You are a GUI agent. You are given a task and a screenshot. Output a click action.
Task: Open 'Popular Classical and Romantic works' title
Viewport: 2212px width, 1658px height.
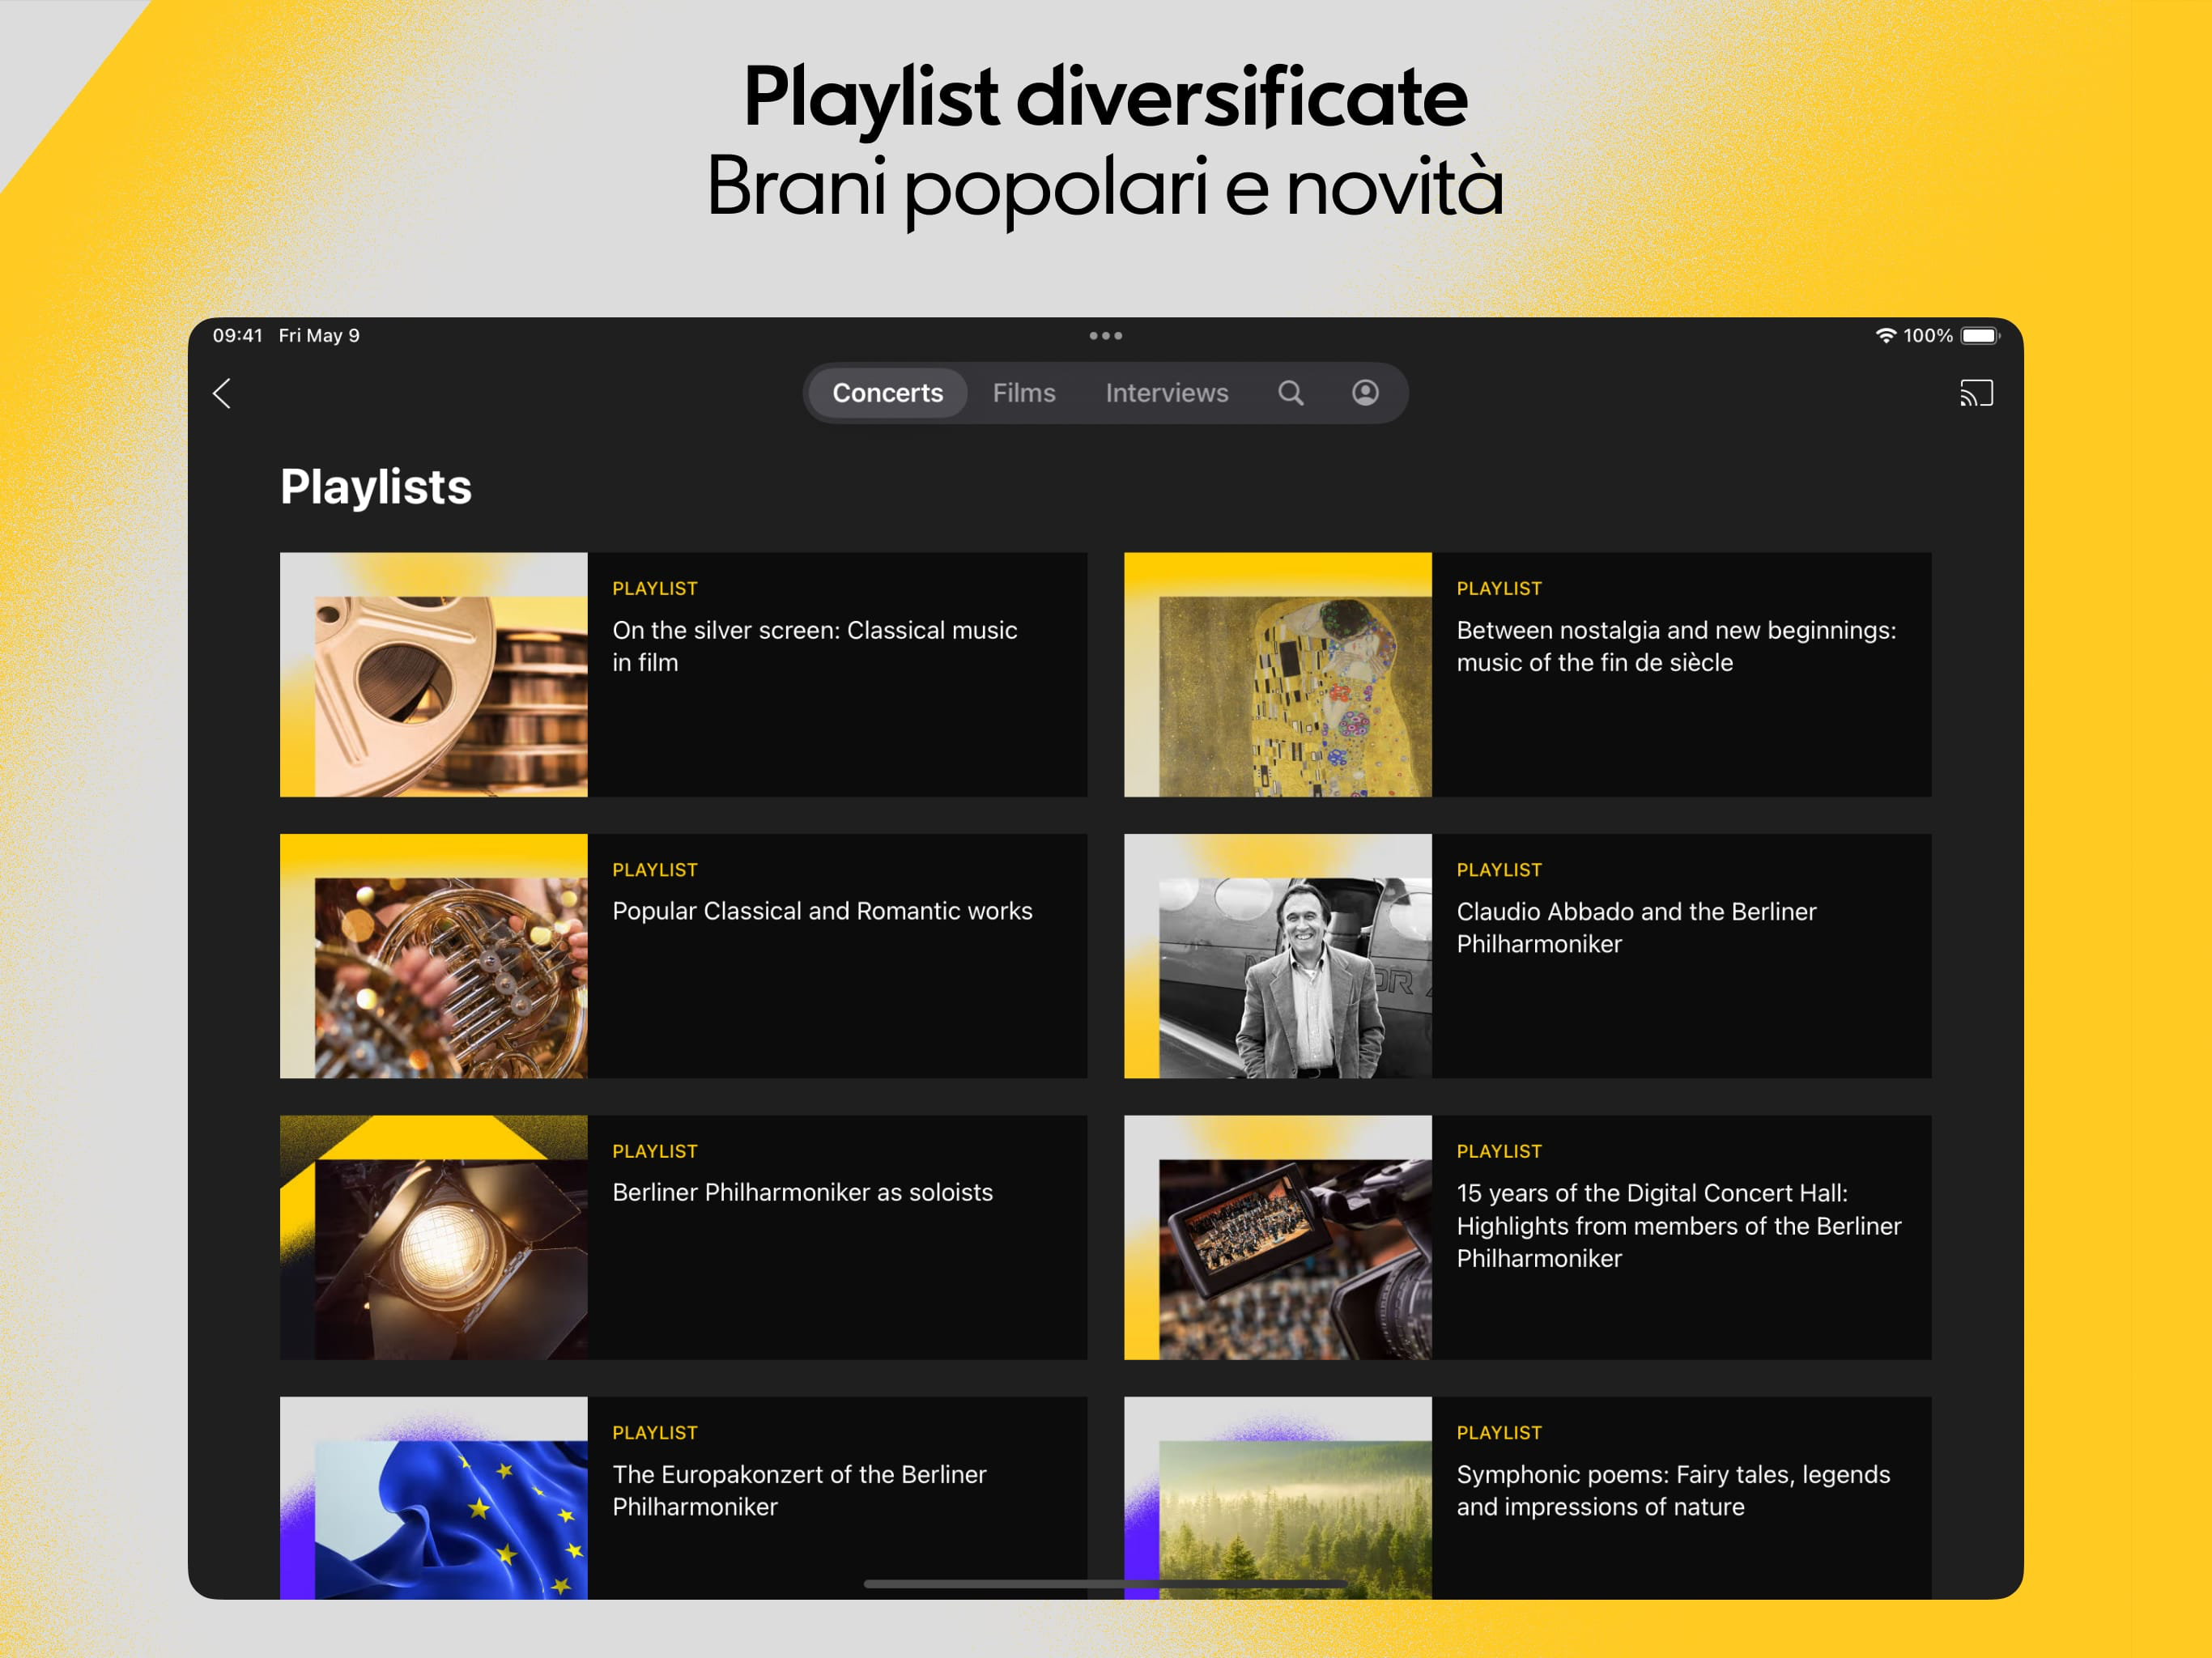pyautogui.click(x=822, y=911)
